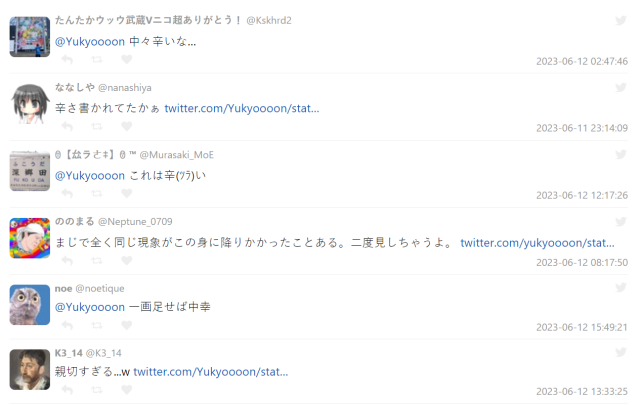Click @Yukyoooon mention in noetique tweet
The height and width of the screenshot is (405, 640).
(90, 307)
